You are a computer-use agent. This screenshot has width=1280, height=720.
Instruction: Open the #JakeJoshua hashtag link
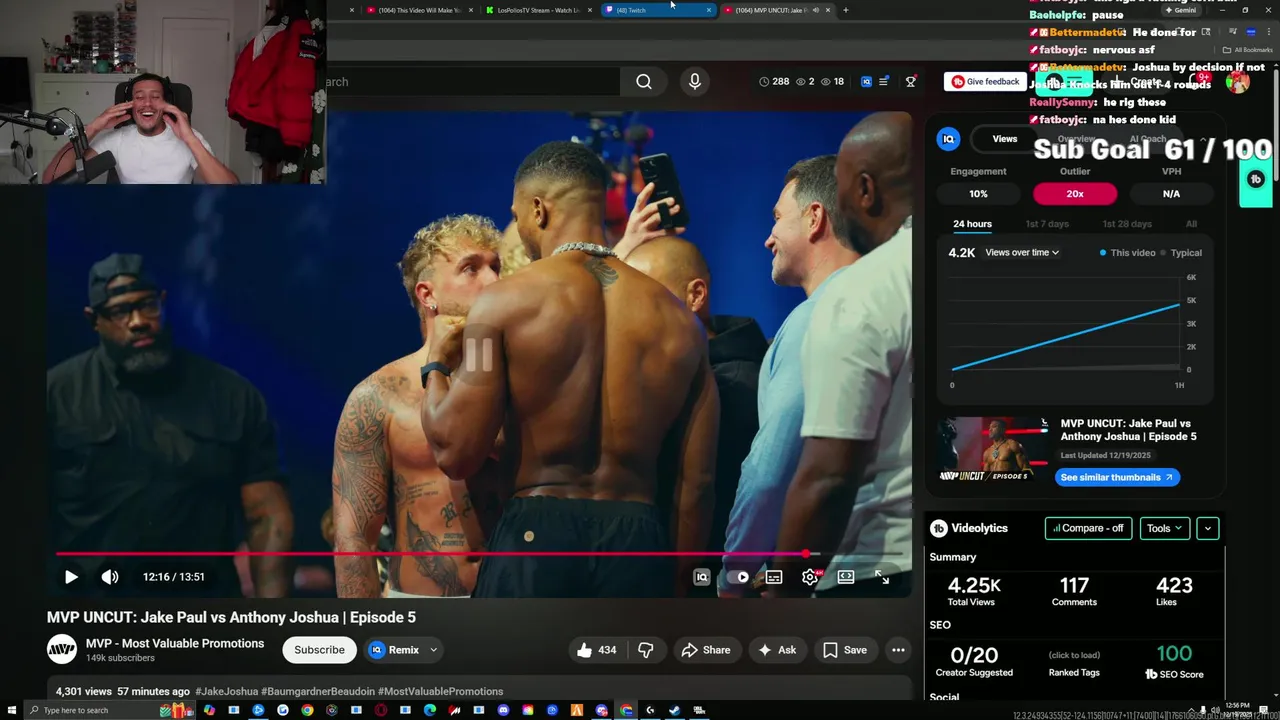point(226,691)
